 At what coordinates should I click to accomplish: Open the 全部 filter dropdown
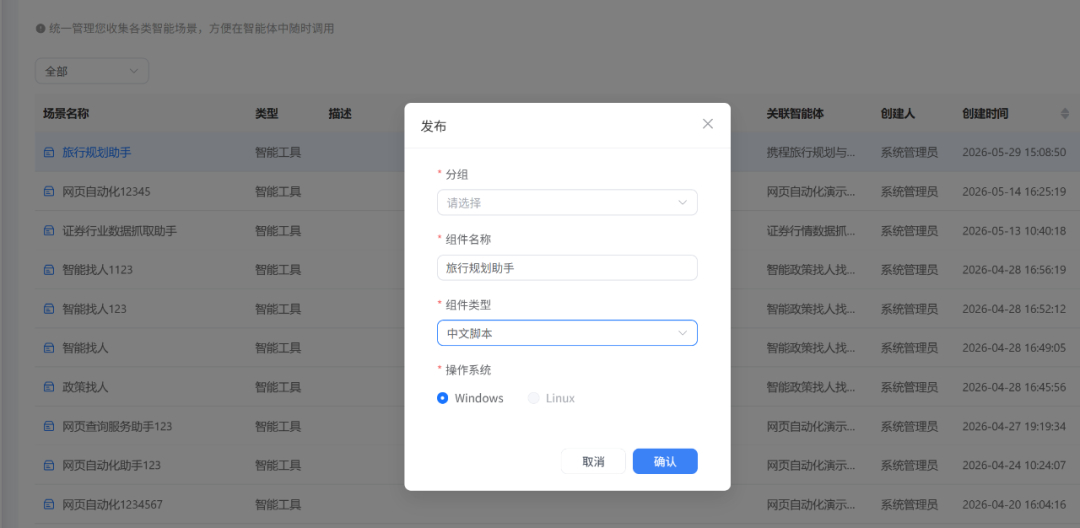pos(92,71)
